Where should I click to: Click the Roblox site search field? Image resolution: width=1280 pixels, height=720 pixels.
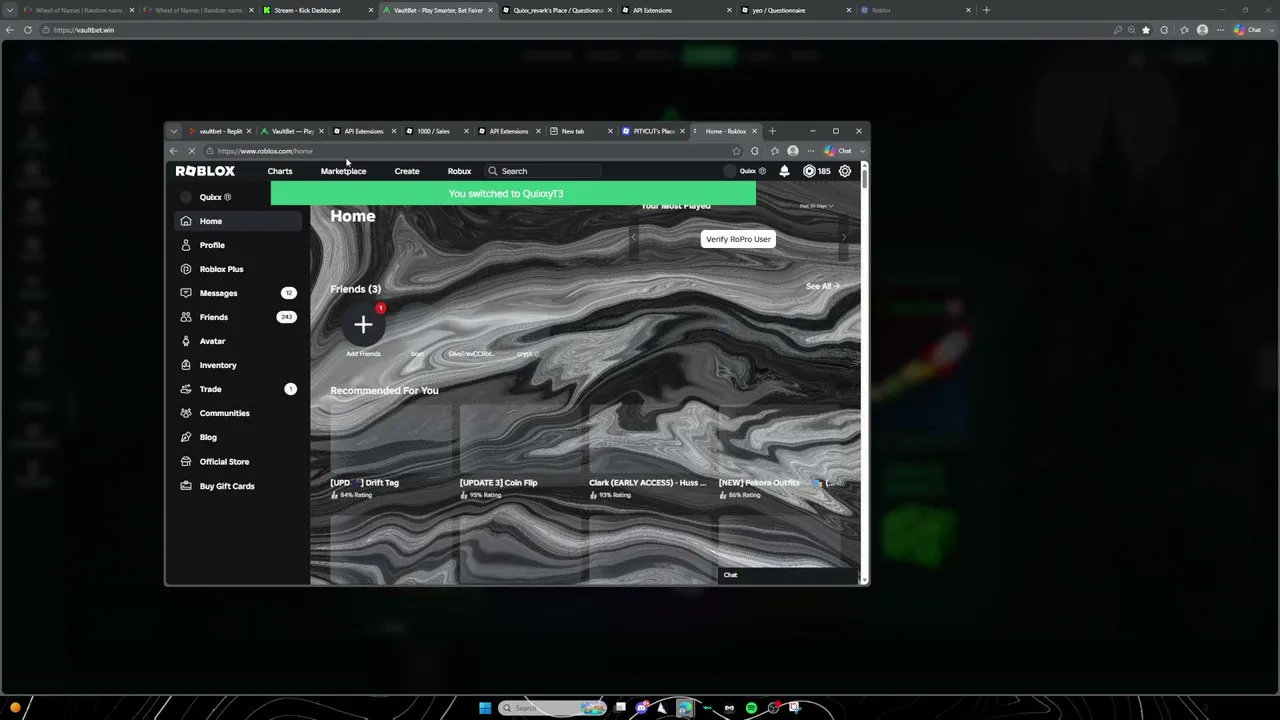[543, 171]
